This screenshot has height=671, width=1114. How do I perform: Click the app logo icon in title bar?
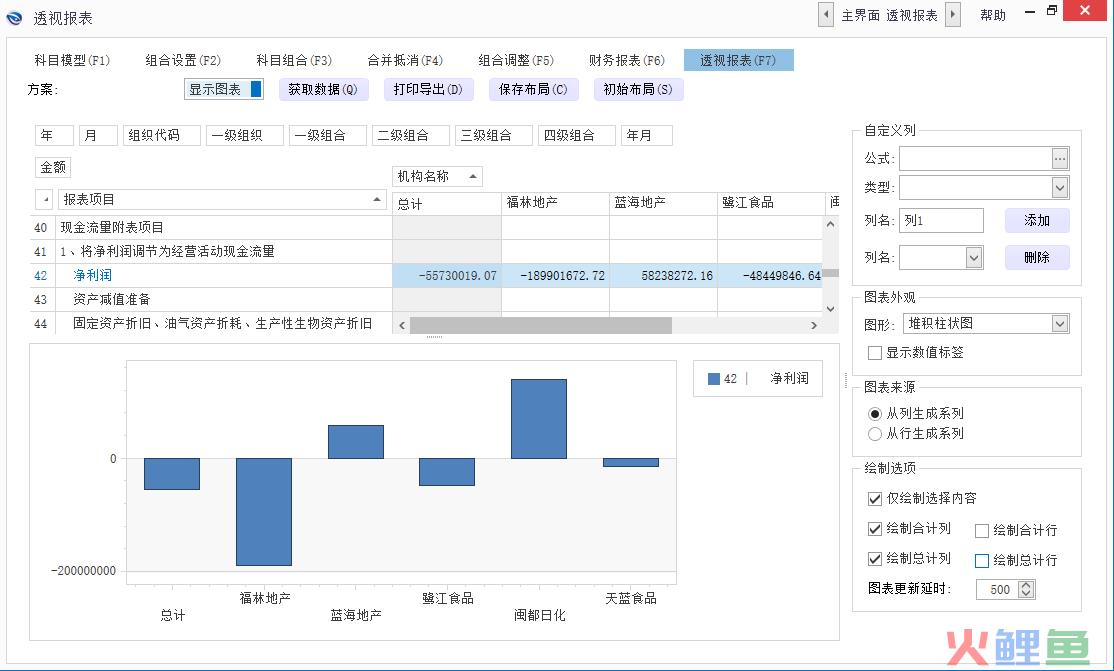coord(15,18)
